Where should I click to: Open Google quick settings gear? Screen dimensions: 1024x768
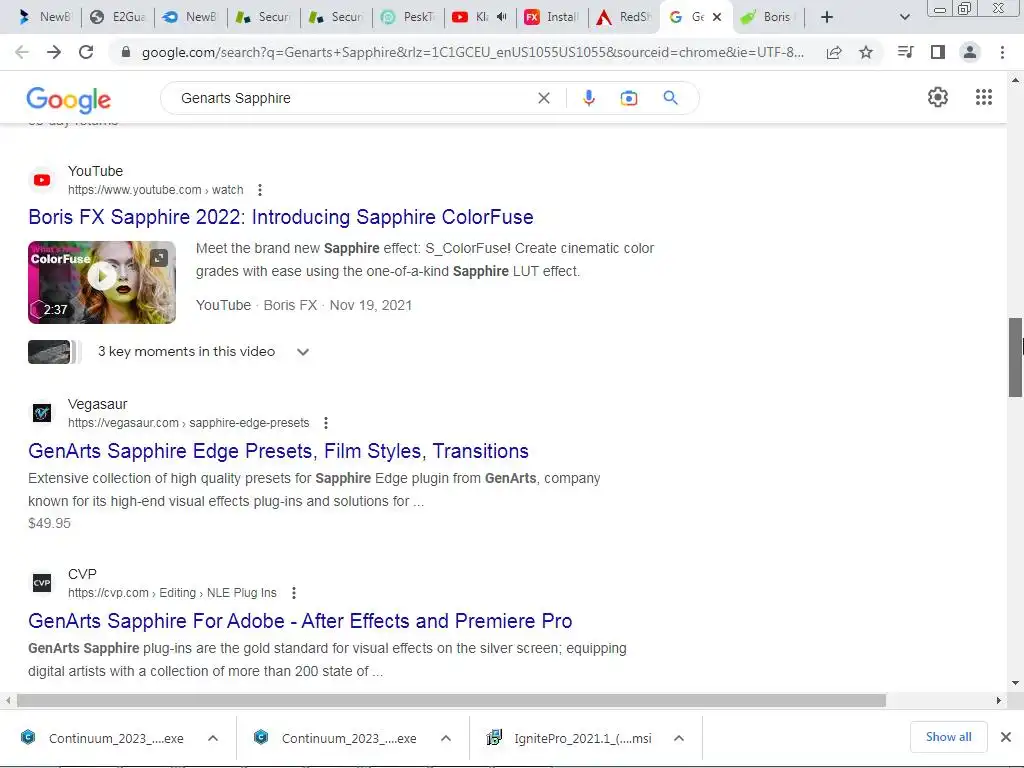click(938, 97)
